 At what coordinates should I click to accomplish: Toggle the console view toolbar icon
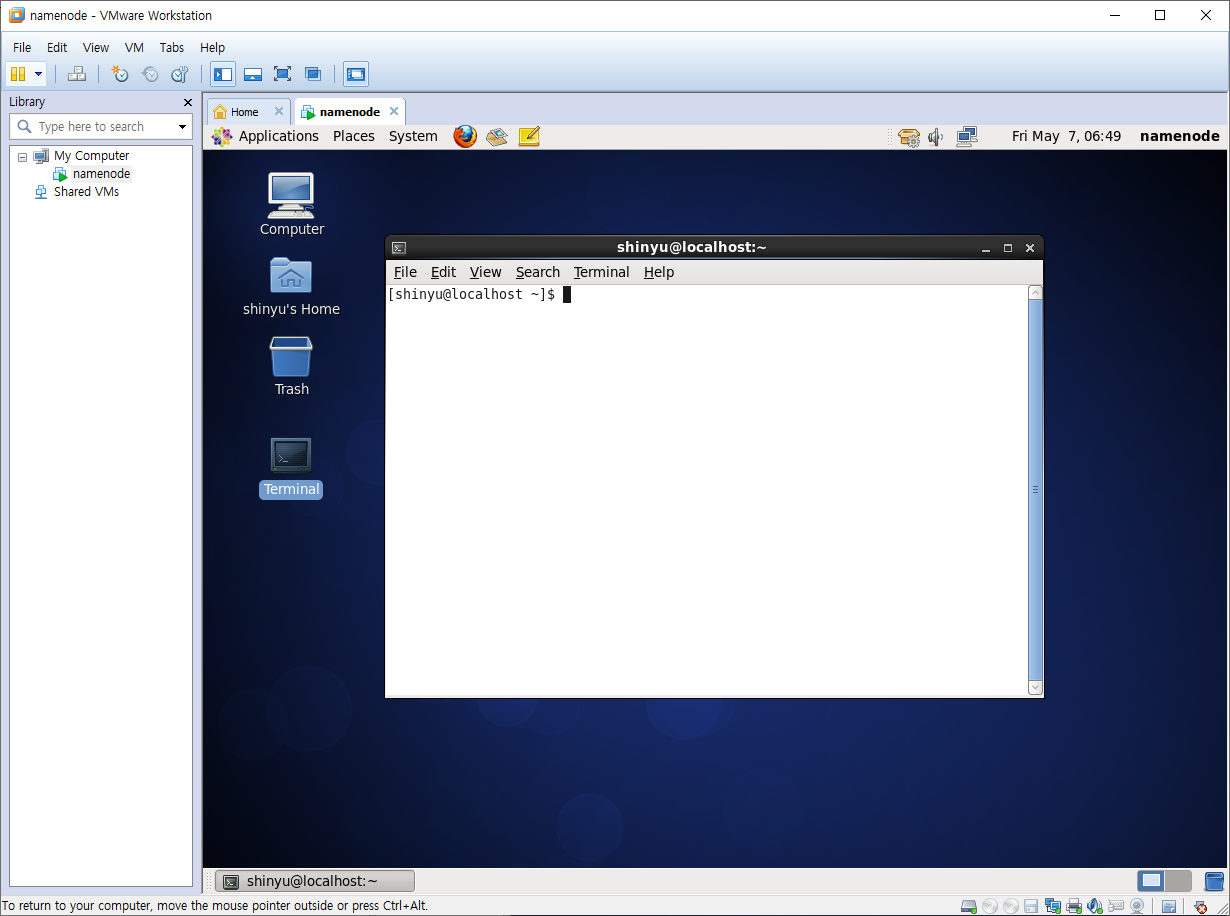point(356,74)
